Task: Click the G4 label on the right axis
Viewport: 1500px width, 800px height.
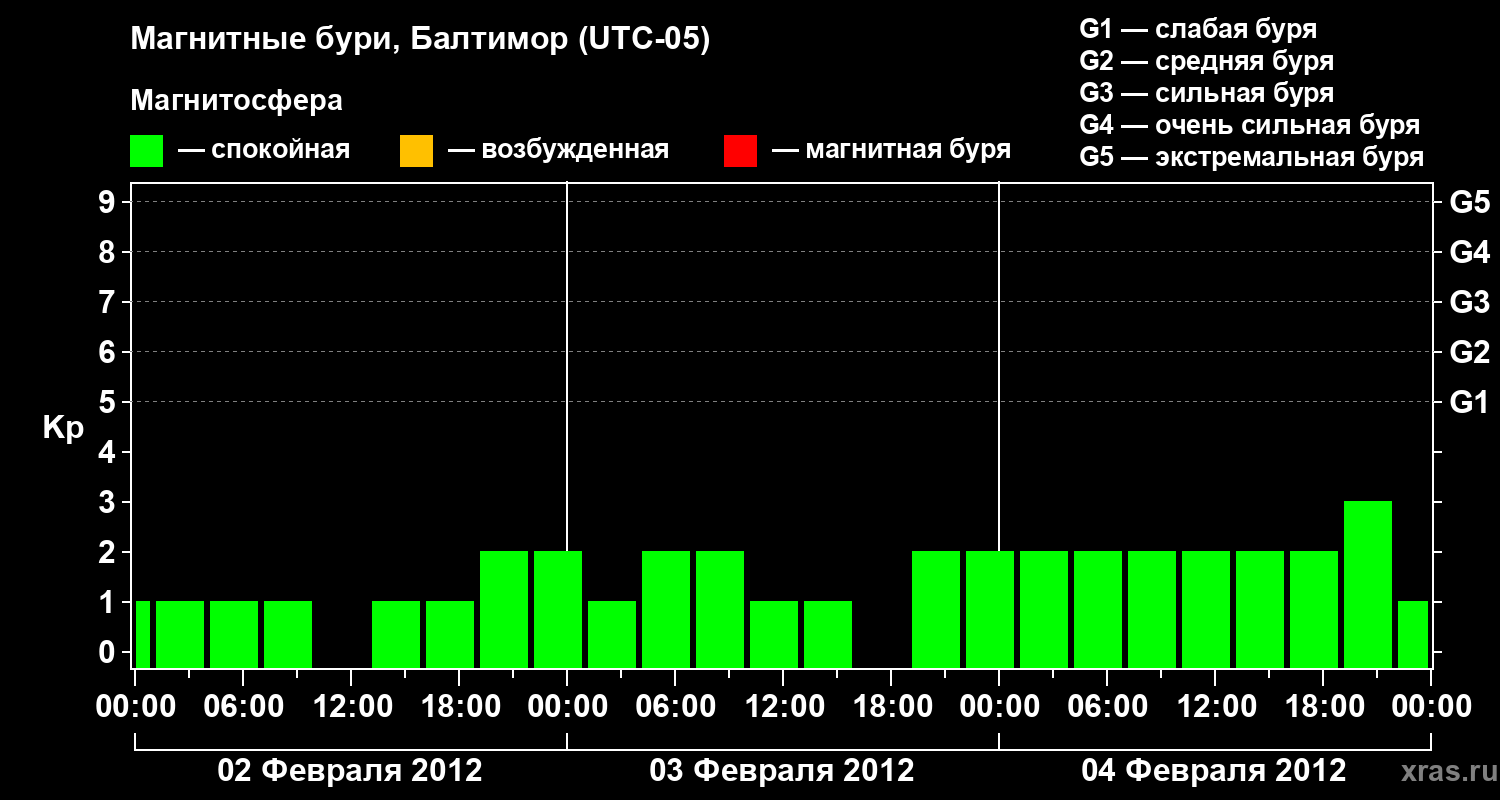Action: pyautogui.click(x=1469, y=252)
